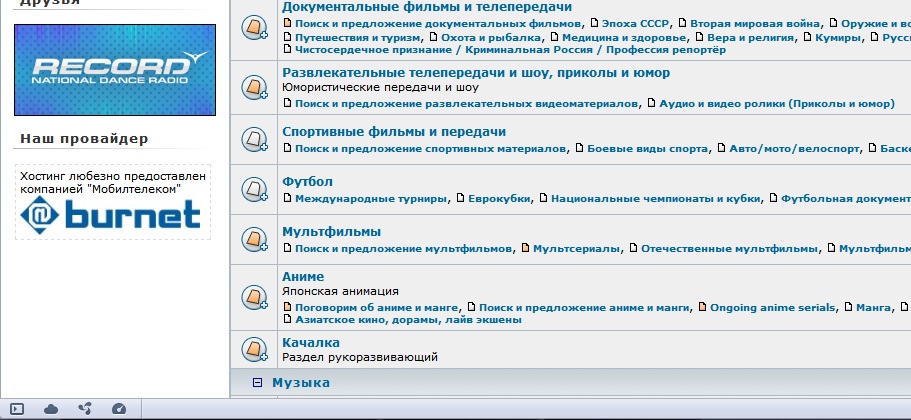The height and width of the screenshot is (420, 911).
Task: Click the page icon before Эпоха СССР
Action: (594, 23)
